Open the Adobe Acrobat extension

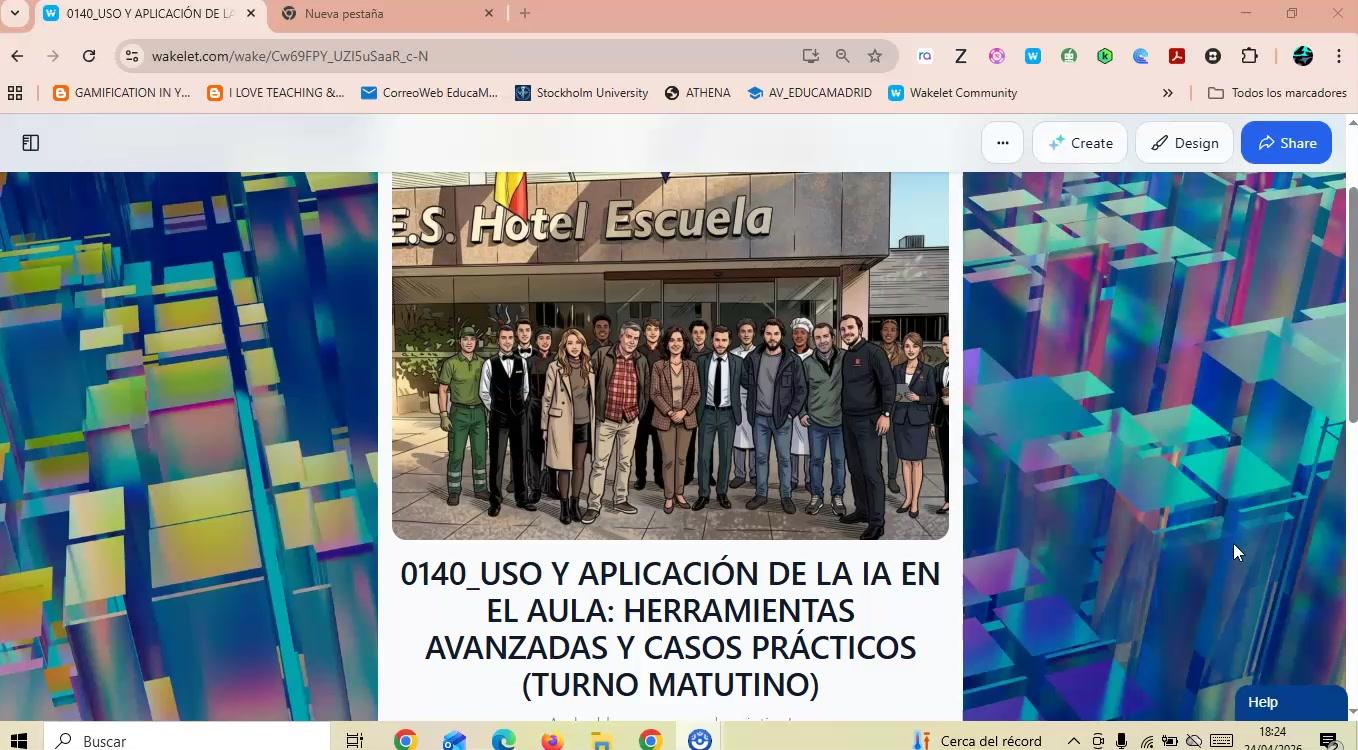[x=1177, y=56]
